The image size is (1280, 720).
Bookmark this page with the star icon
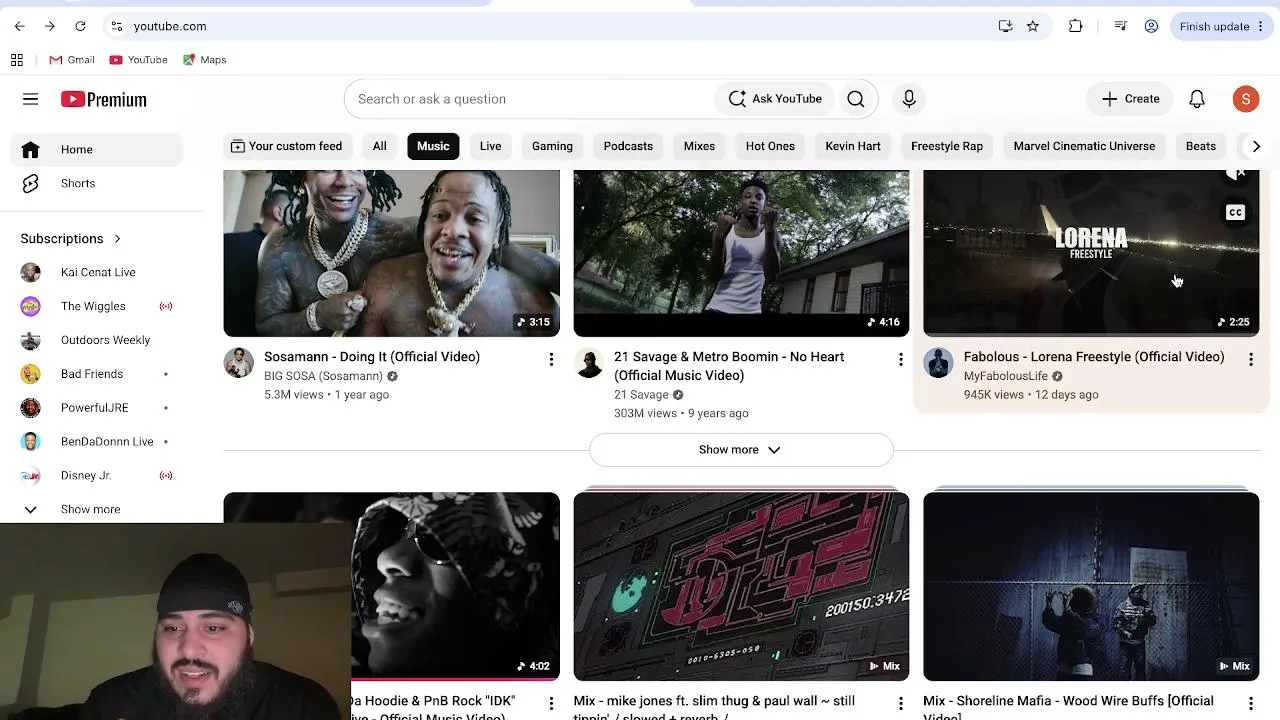(x=1033, y=26)
